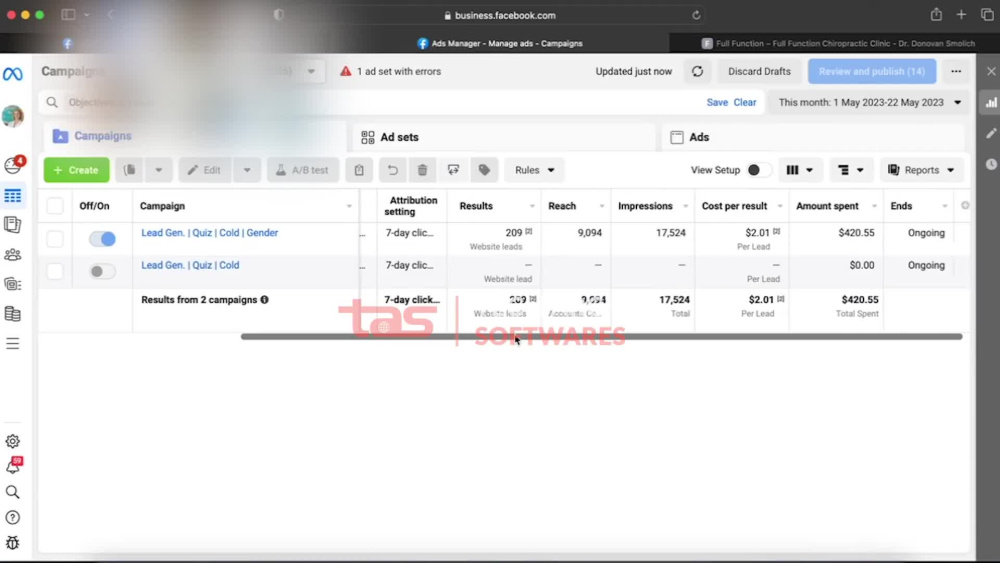Screen dimensions: 1000x563
Task: Click Review and publish (14) button
Action: click(872, 71)
